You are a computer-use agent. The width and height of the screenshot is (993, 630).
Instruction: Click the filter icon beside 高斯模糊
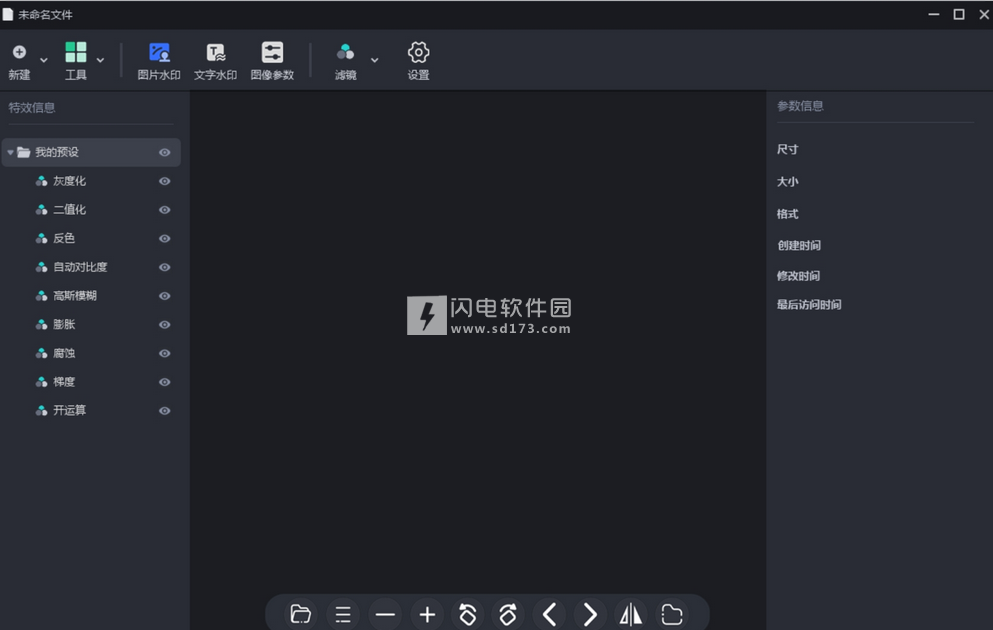(41, 296)
